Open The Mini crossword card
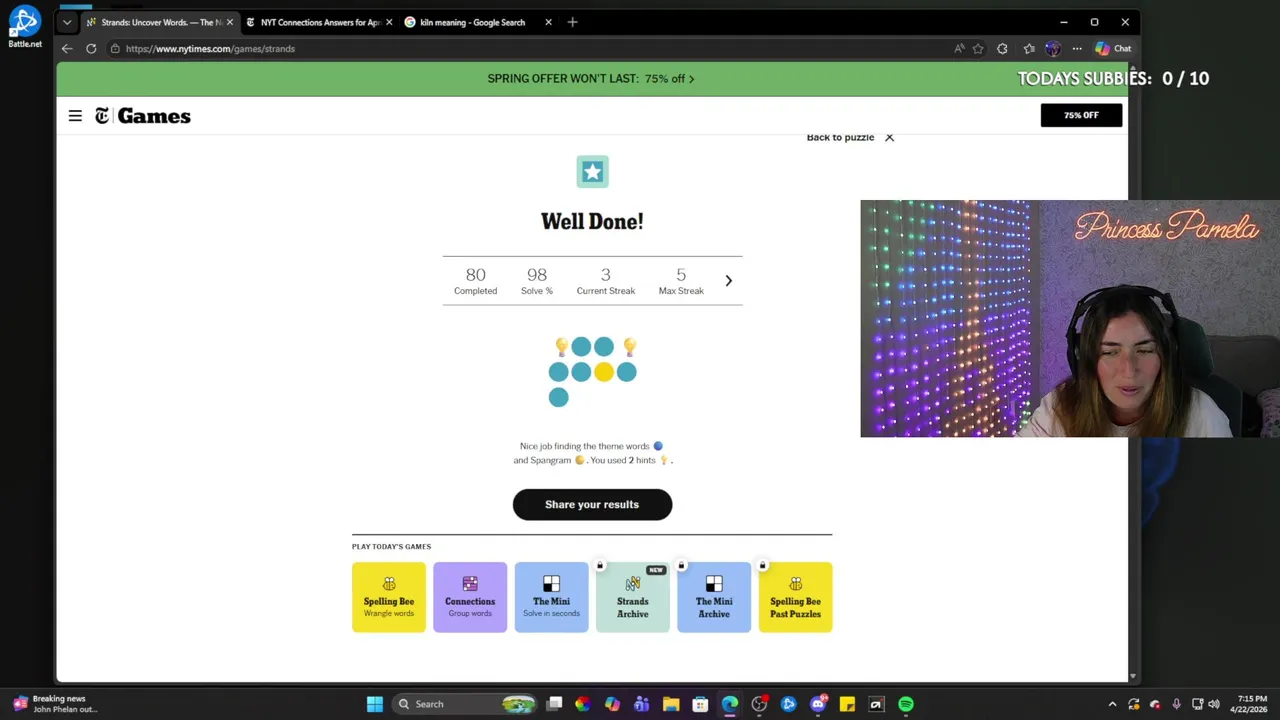 (x=551, y=597)
